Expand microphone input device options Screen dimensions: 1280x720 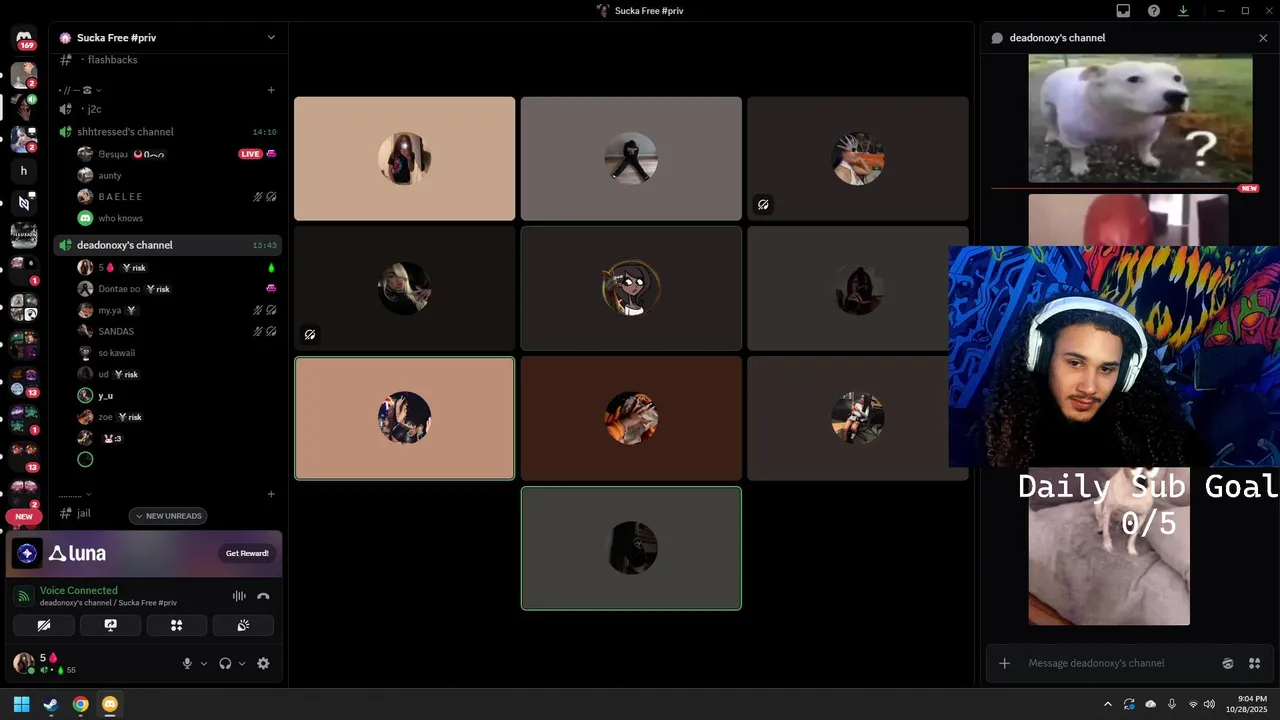tap(204, 663)
